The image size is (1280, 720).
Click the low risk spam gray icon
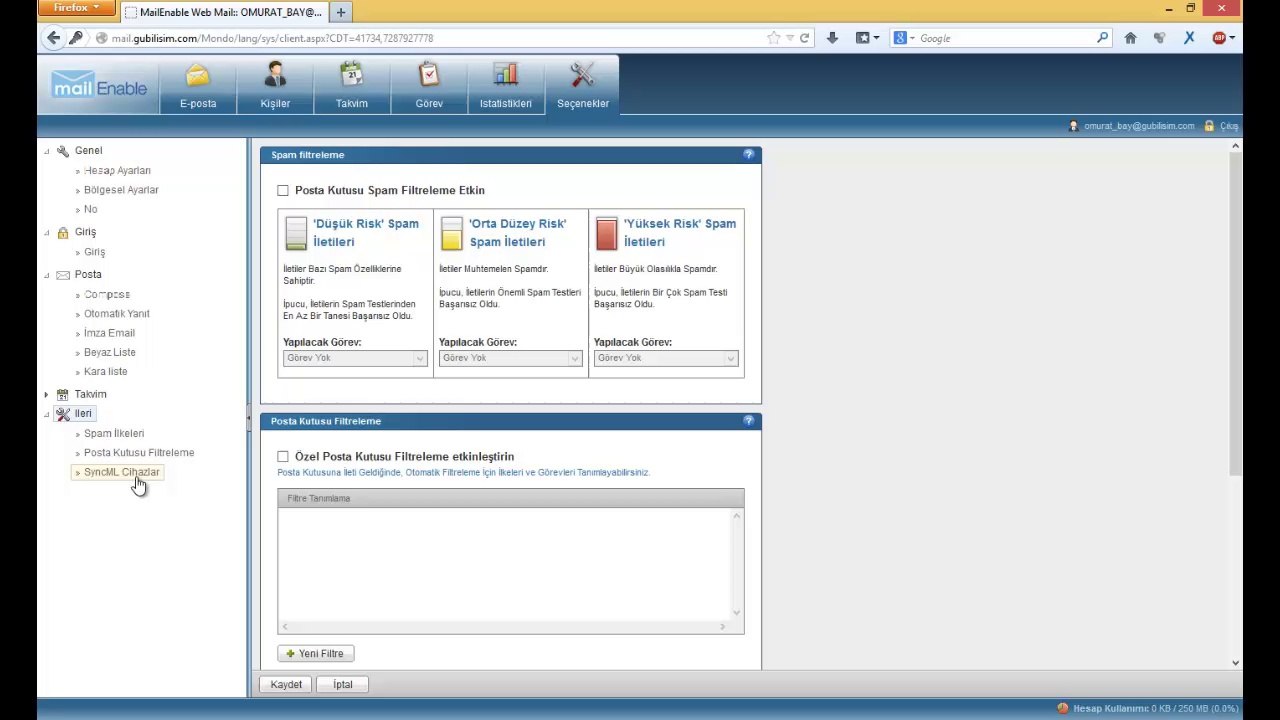296,233
